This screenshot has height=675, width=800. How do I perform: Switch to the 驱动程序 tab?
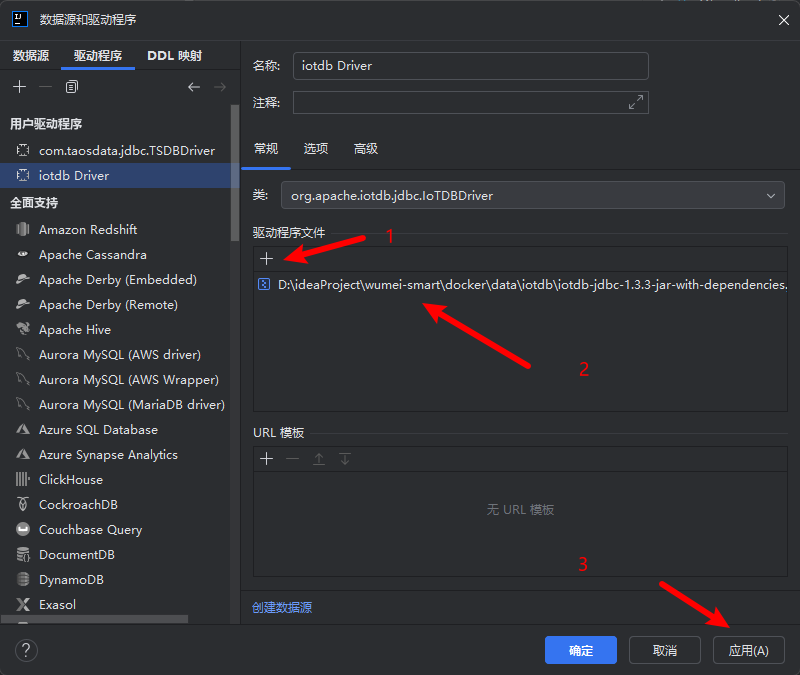point(97,56)
